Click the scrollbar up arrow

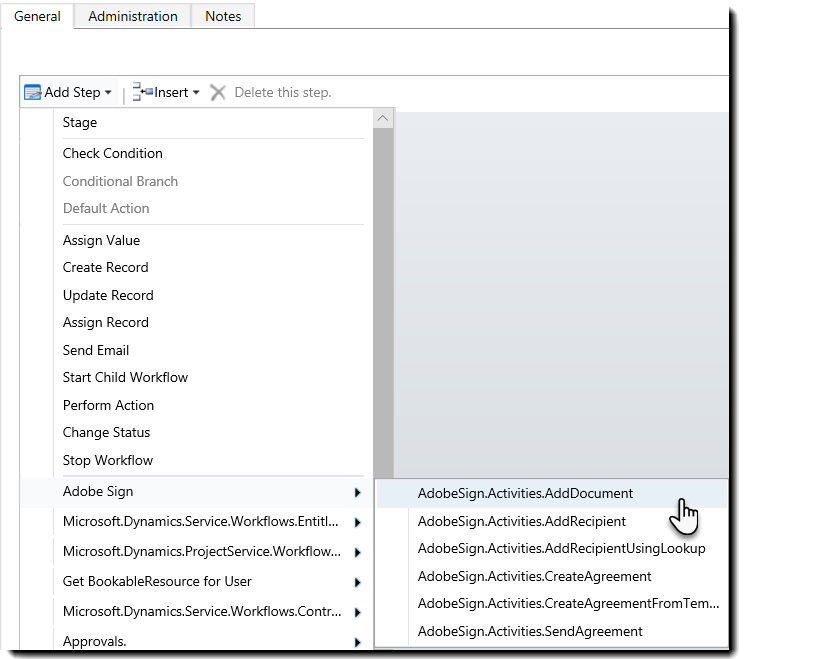point(382,117)
